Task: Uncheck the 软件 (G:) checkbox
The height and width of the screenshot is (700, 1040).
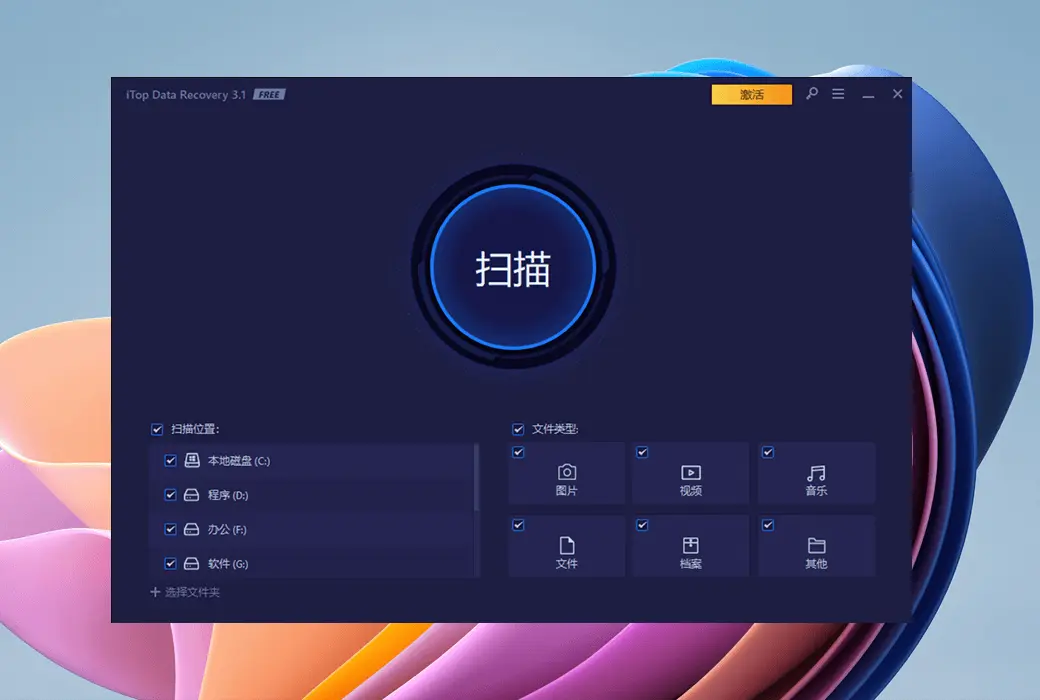Action: pyautogui.click(x=170, y=563)
